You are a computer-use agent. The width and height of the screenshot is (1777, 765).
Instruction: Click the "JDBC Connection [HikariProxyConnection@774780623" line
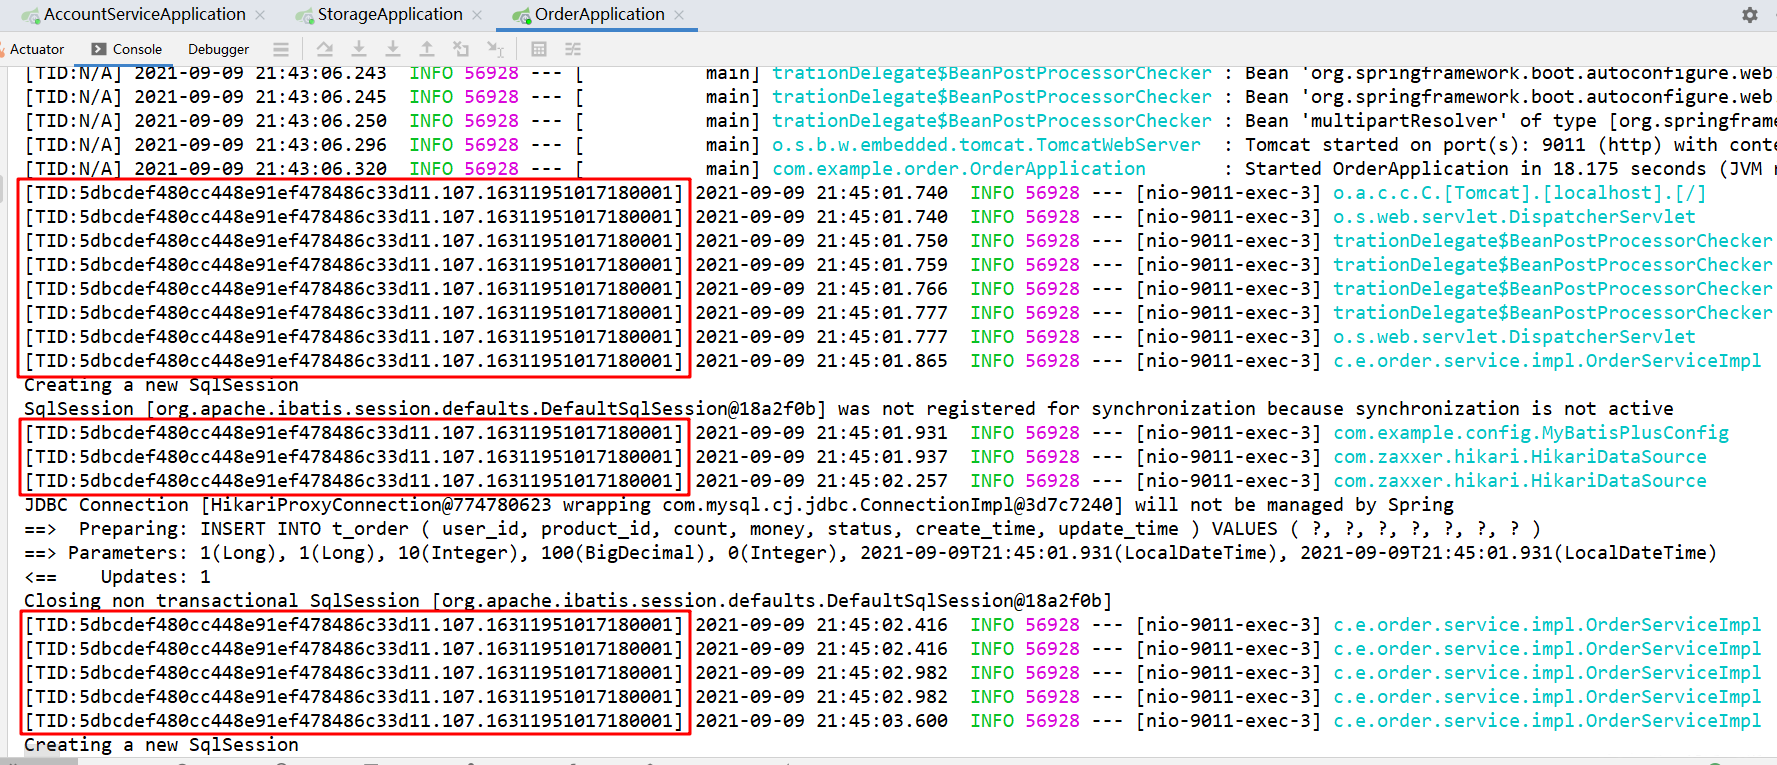[739, 505]
